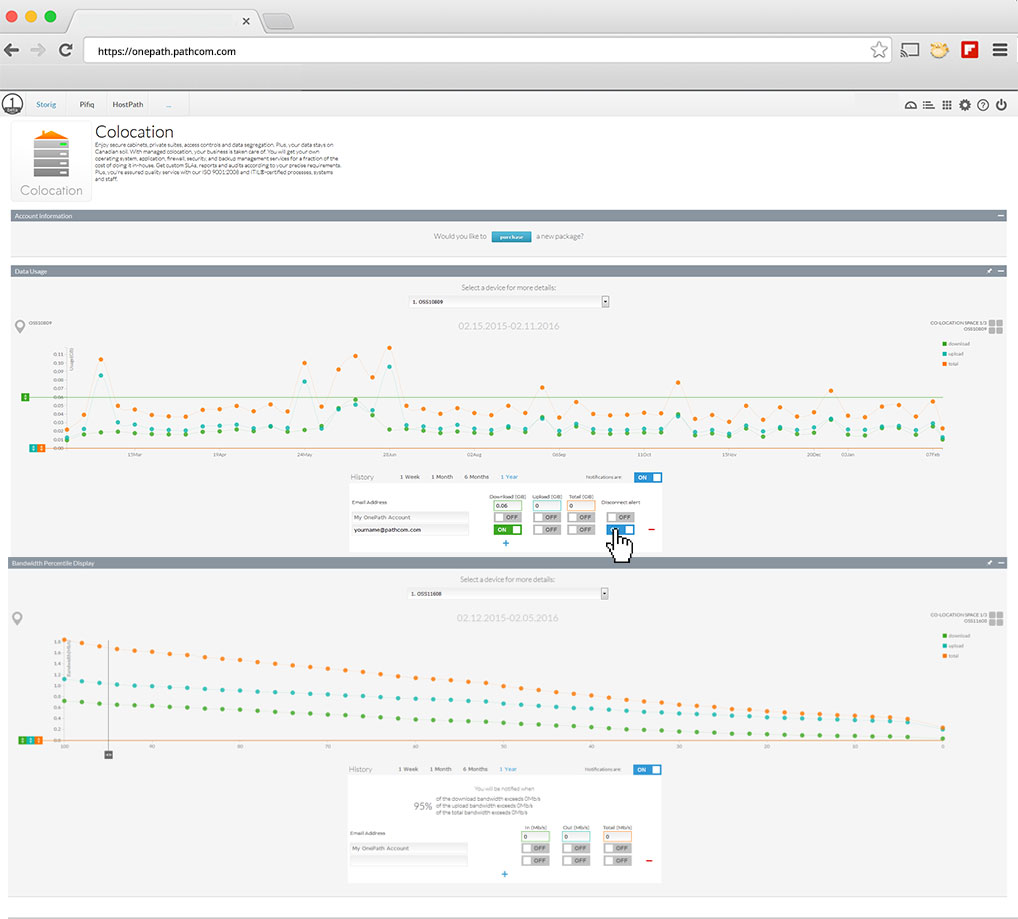This screenshot has width=1018, height=919.
Task: Click the Total (Mb/s) threshold field
Action: tap(617, 837)
